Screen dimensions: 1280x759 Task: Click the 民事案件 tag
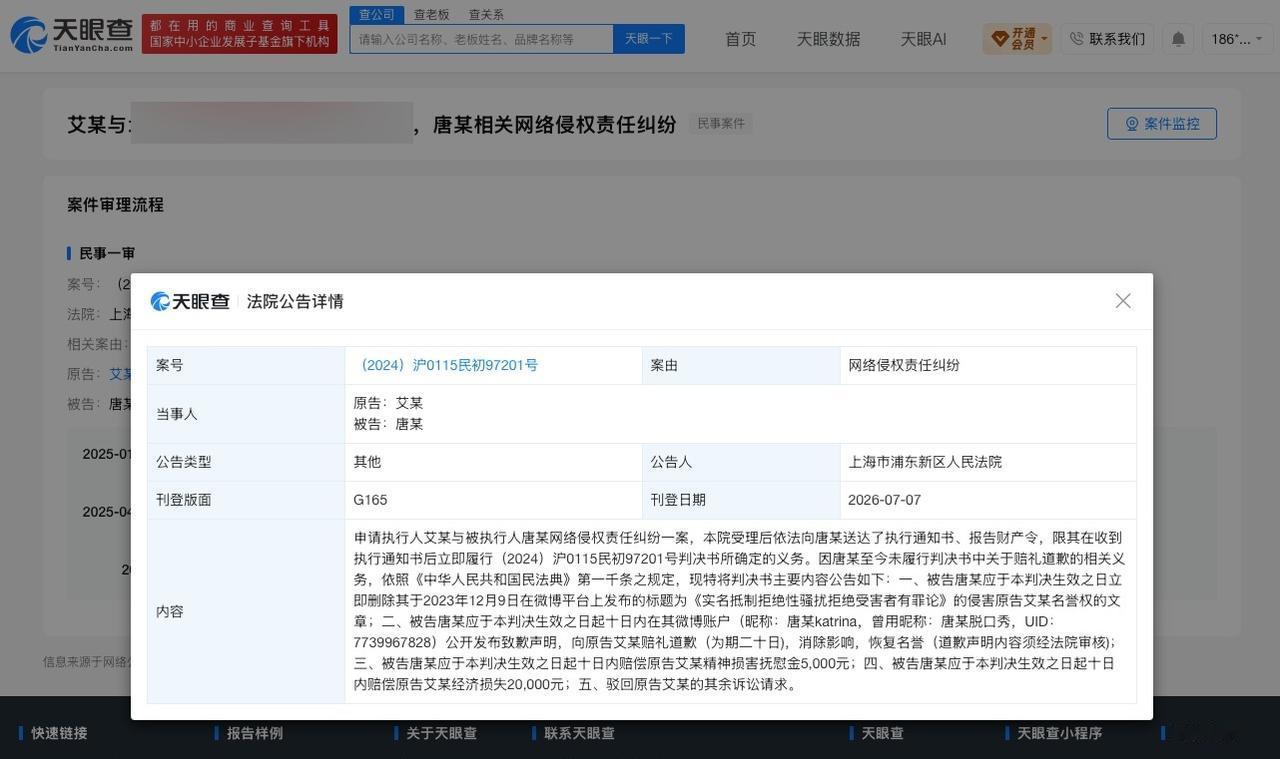(721, 124)
